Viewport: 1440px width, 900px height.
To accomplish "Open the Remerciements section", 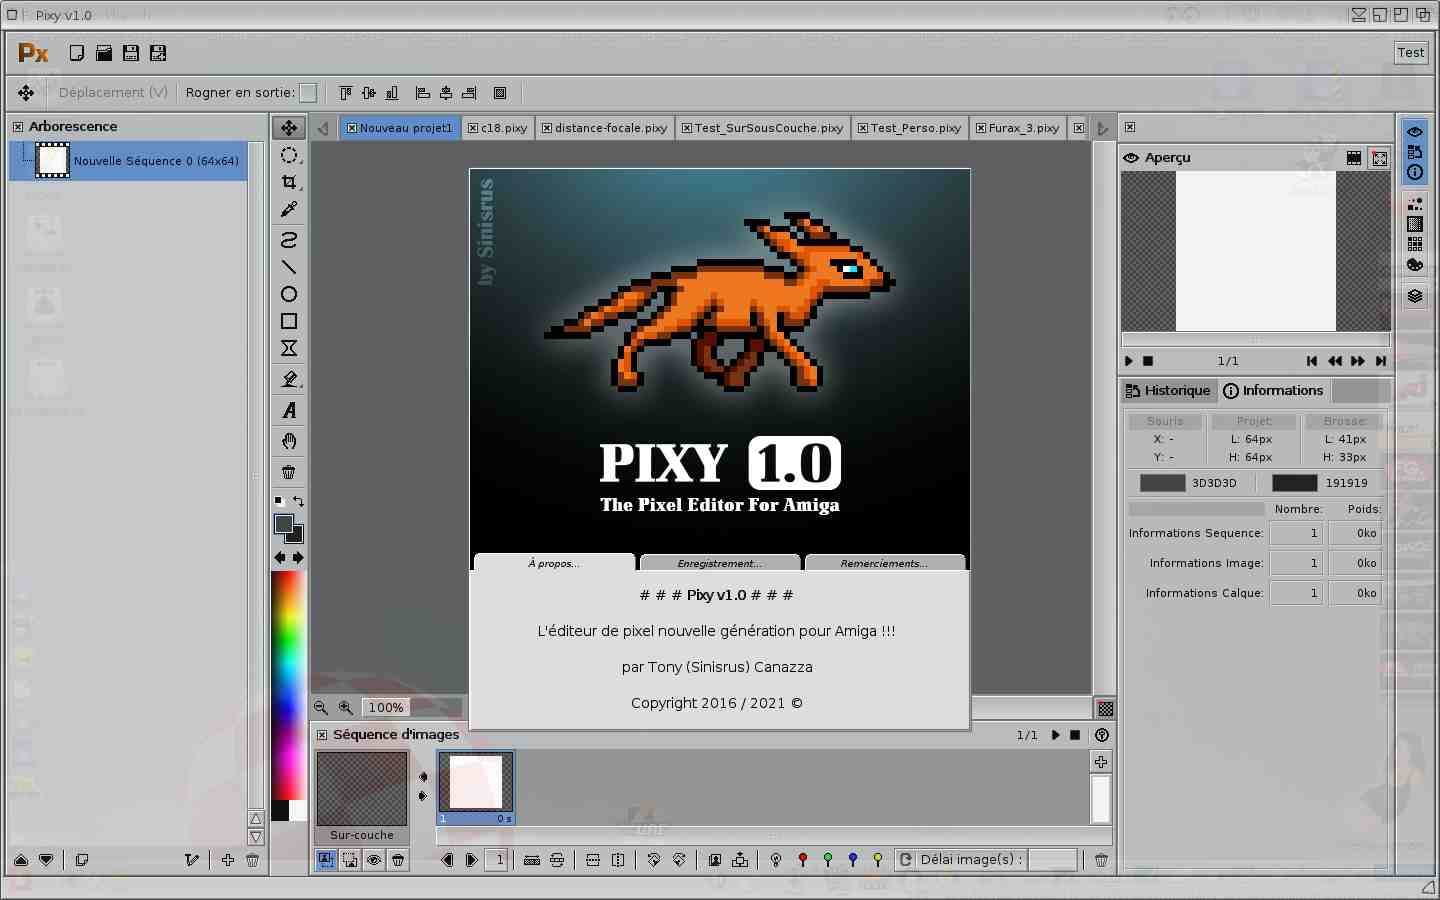I will [884, 563].
